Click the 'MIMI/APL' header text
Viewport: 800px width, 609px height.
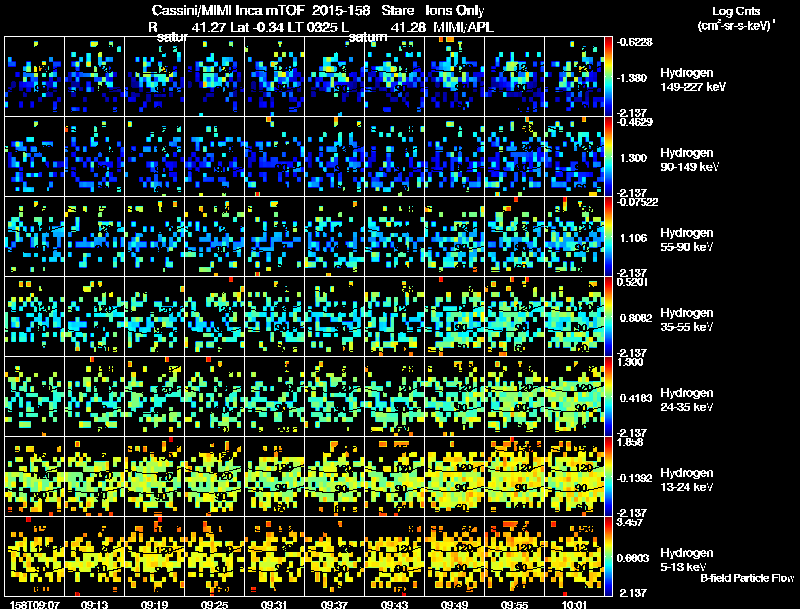coord(464,27)
